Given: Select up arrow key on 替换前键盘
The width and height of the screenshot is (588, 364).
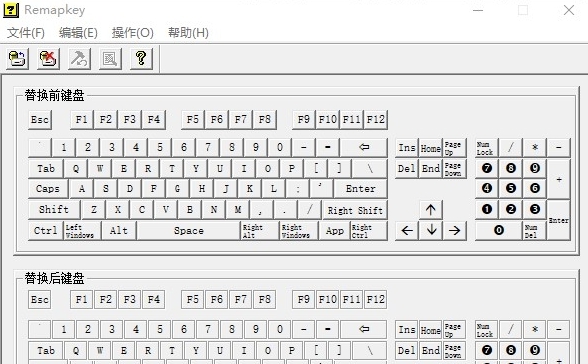Looking at the screenshot, I should coord(431,210).
